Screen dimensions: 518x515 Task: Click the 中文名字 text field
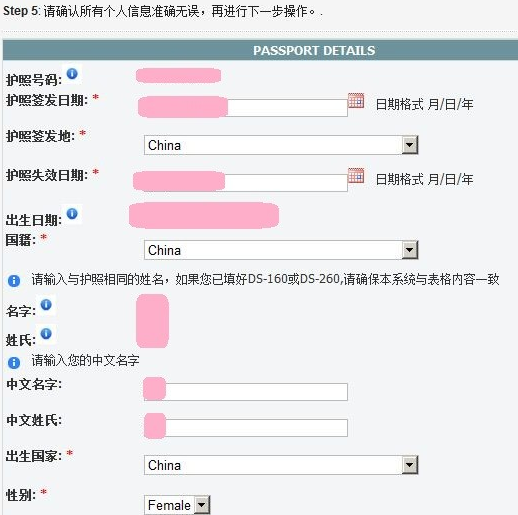[246, 392]
